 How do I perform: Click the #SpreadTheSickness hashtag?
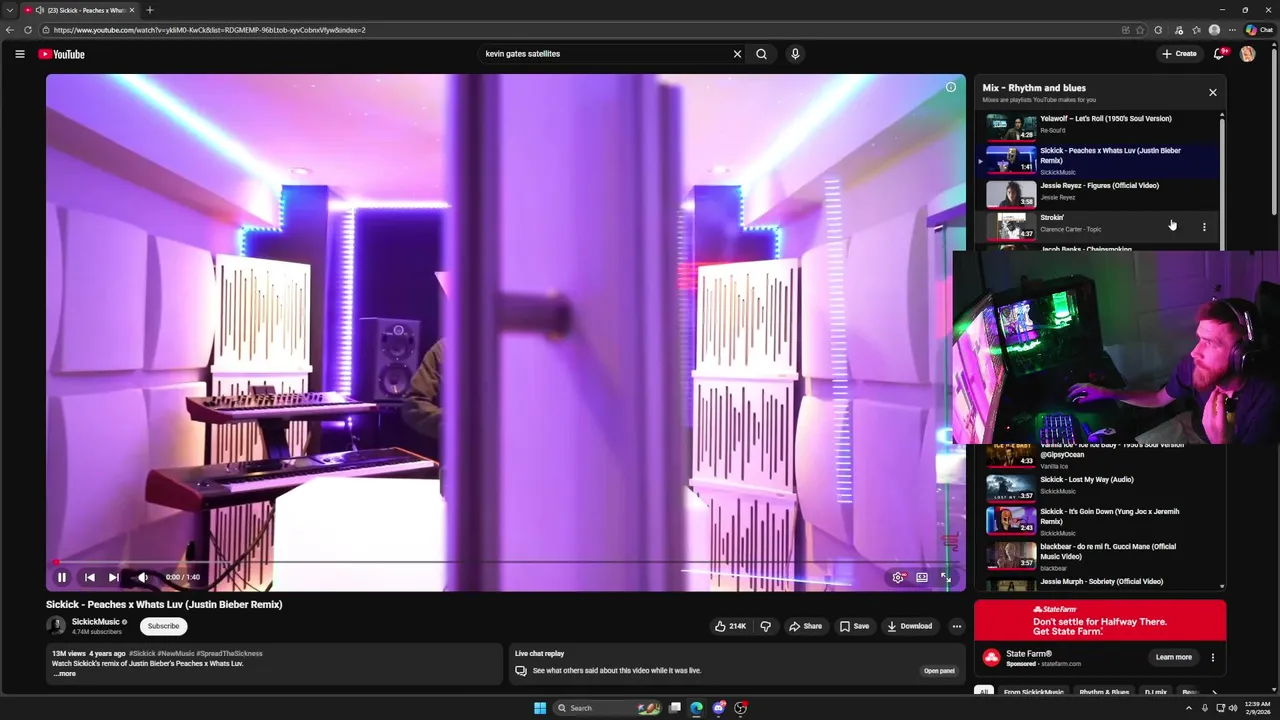point(229,653)
